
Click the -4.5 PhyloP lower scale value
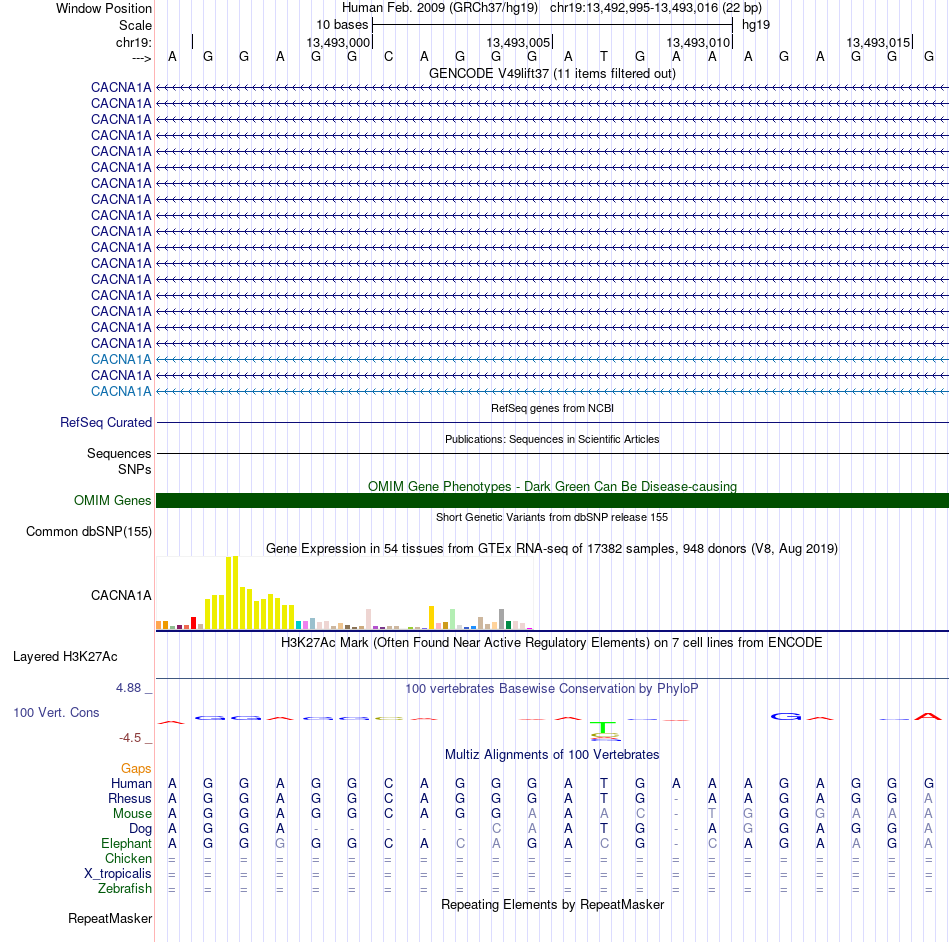[x=130, y=737]
